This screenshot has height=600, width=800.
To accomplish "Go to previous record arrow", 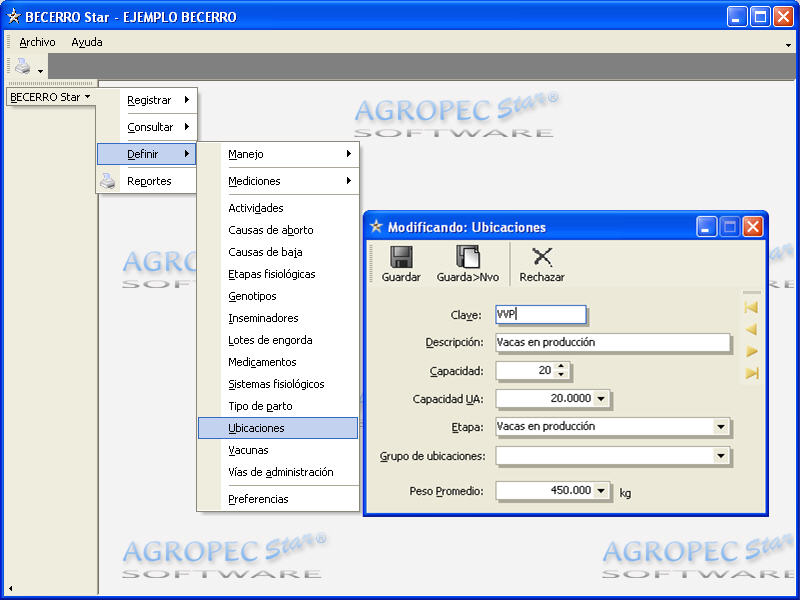I will tap(751, 330).
